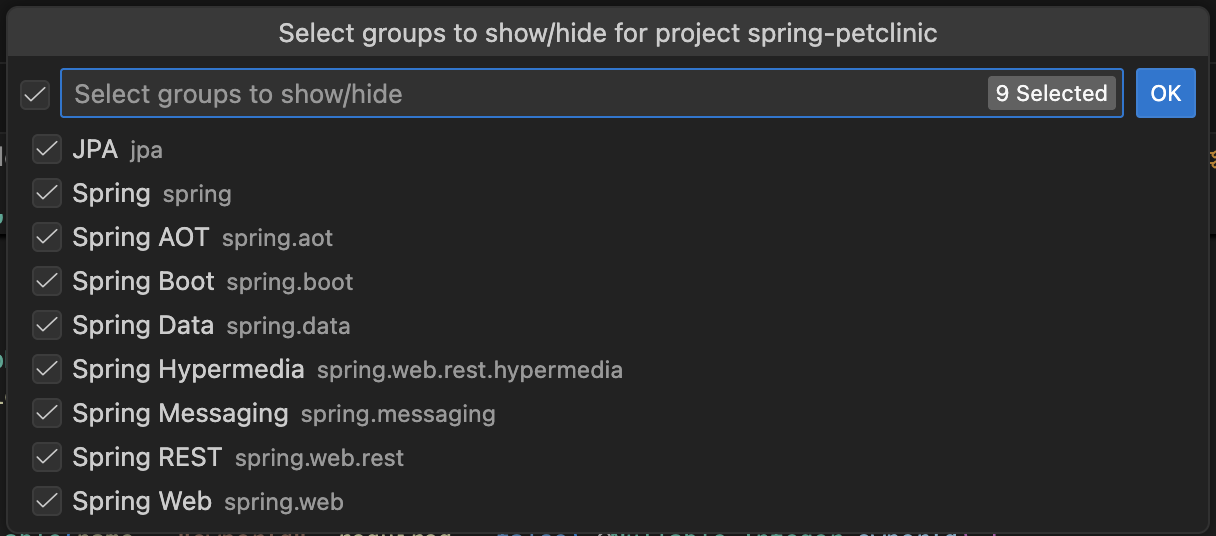Click the dialog title mentioning spring-petclinic
The width and height of the screenshot is (1216, 536).
pyautogui.click(x=607, y=33)
